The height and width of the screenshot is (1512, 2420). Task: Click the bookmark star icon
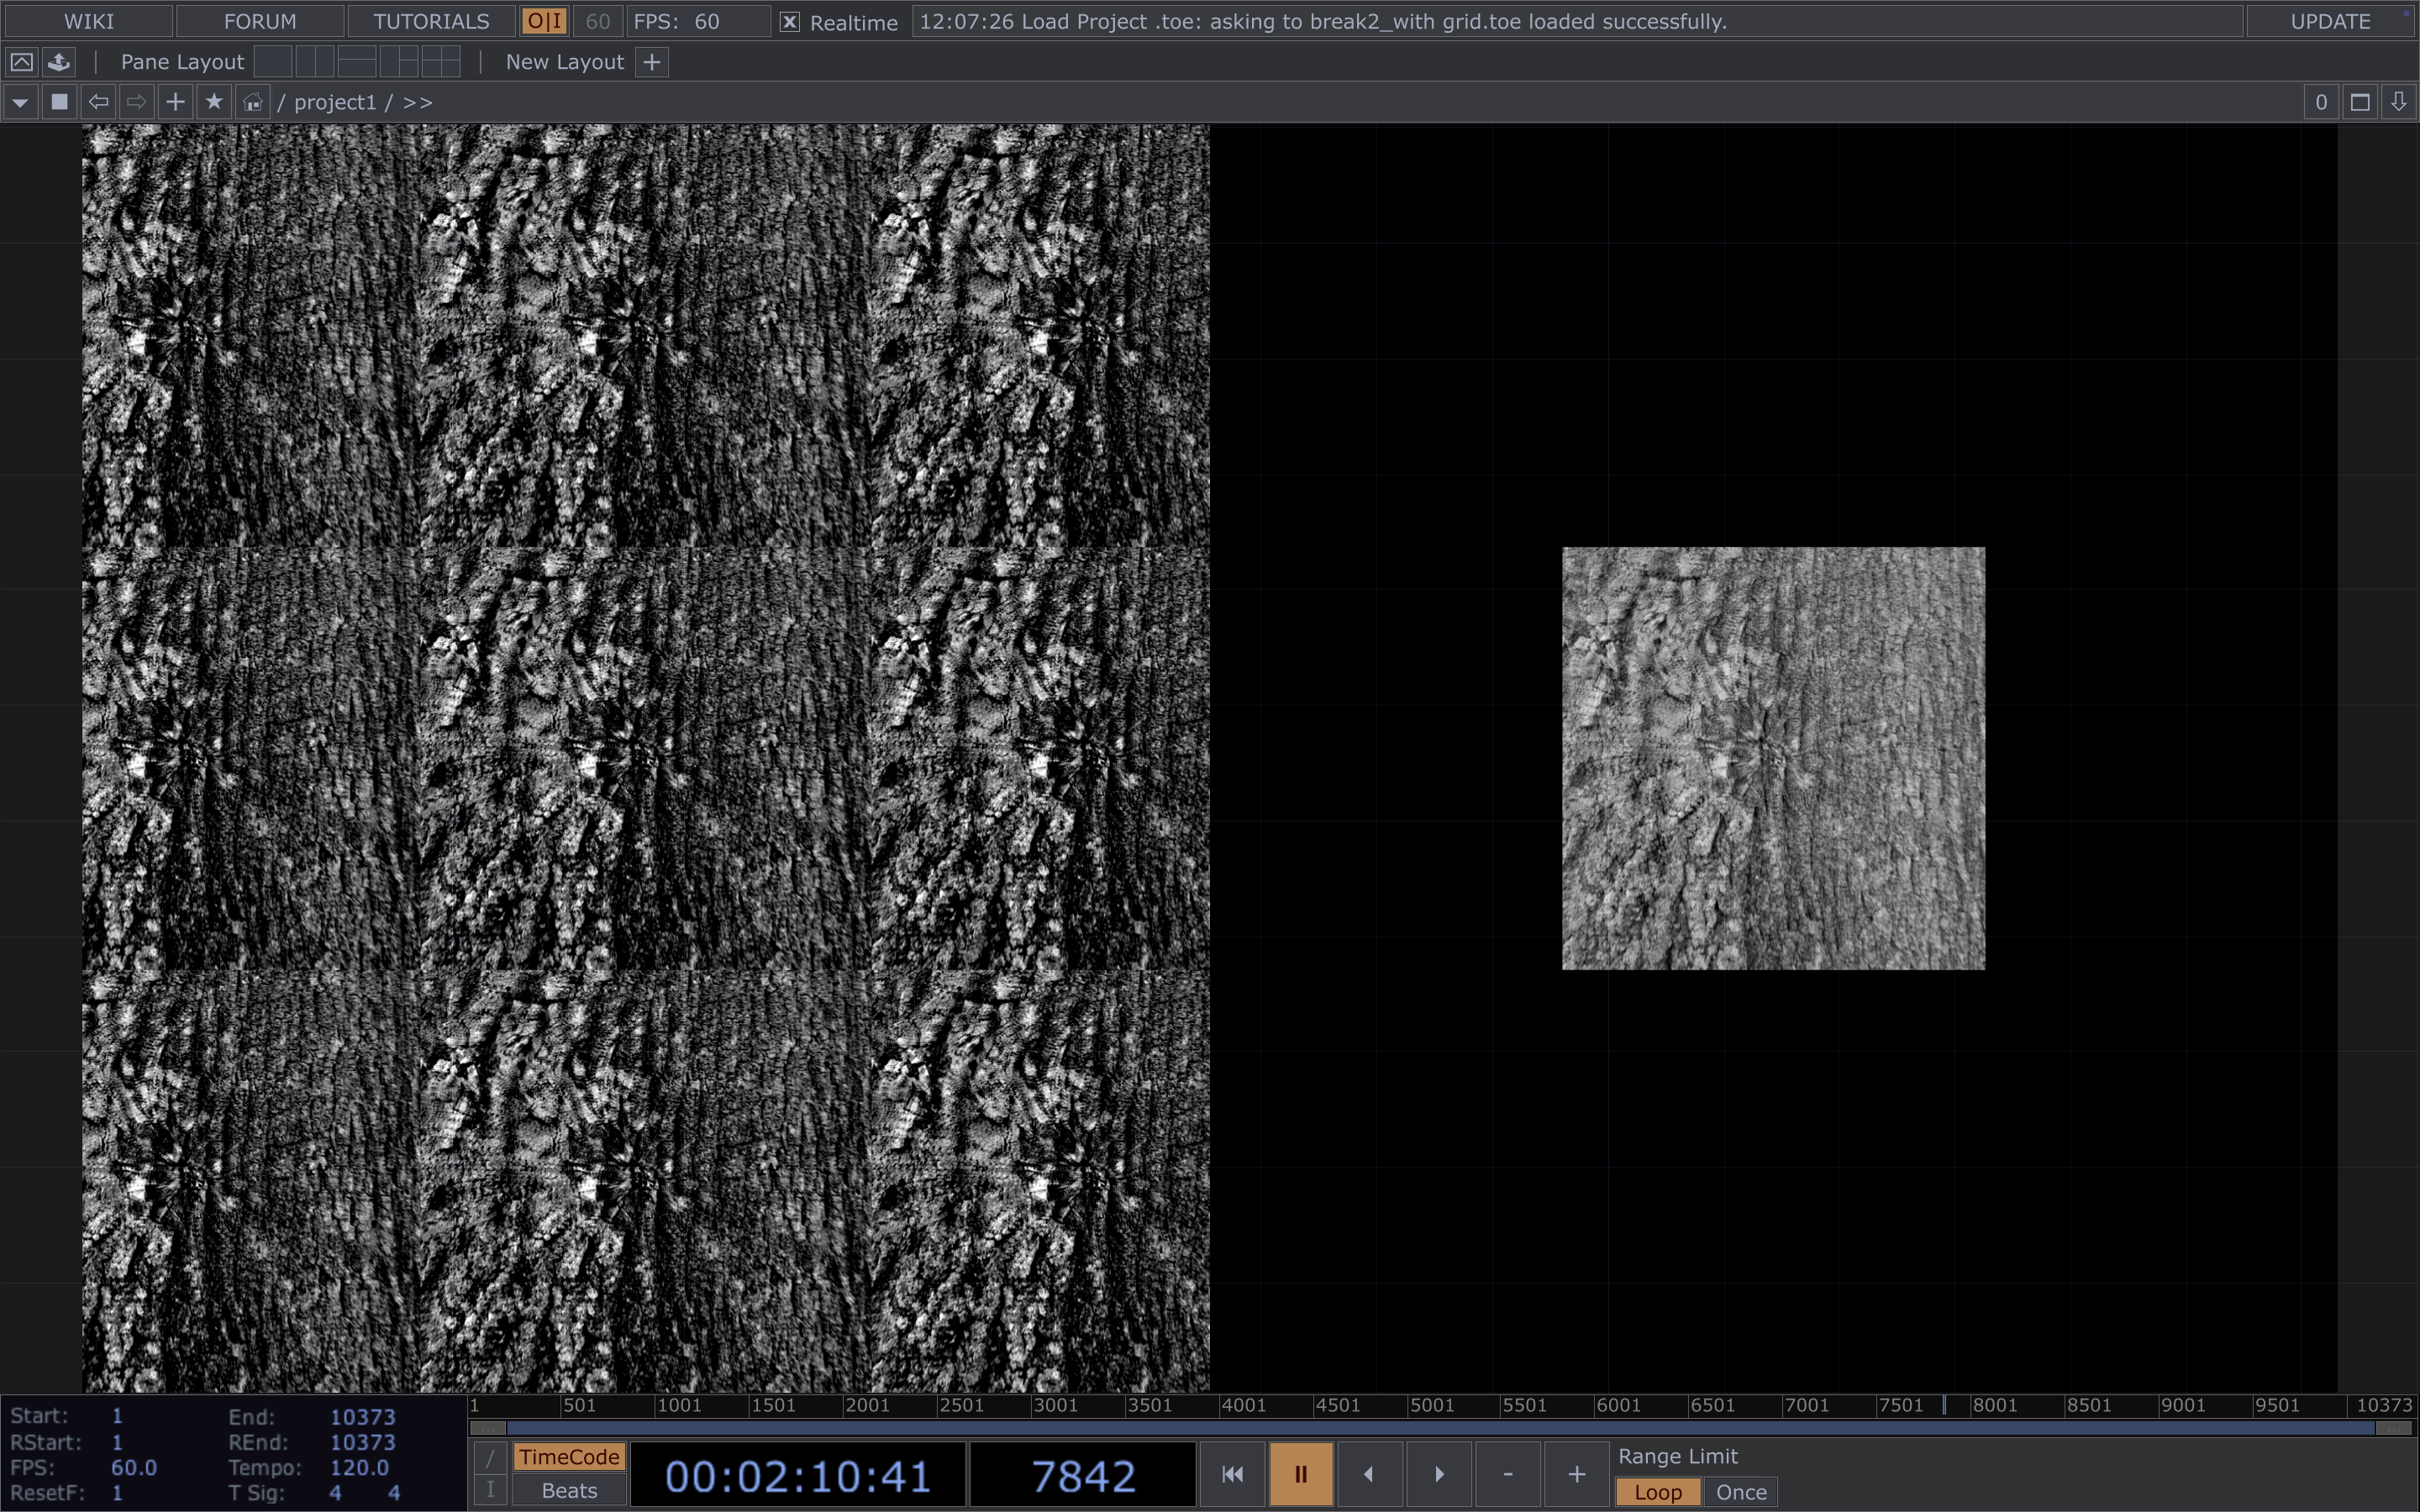click(x=214, y=102)
